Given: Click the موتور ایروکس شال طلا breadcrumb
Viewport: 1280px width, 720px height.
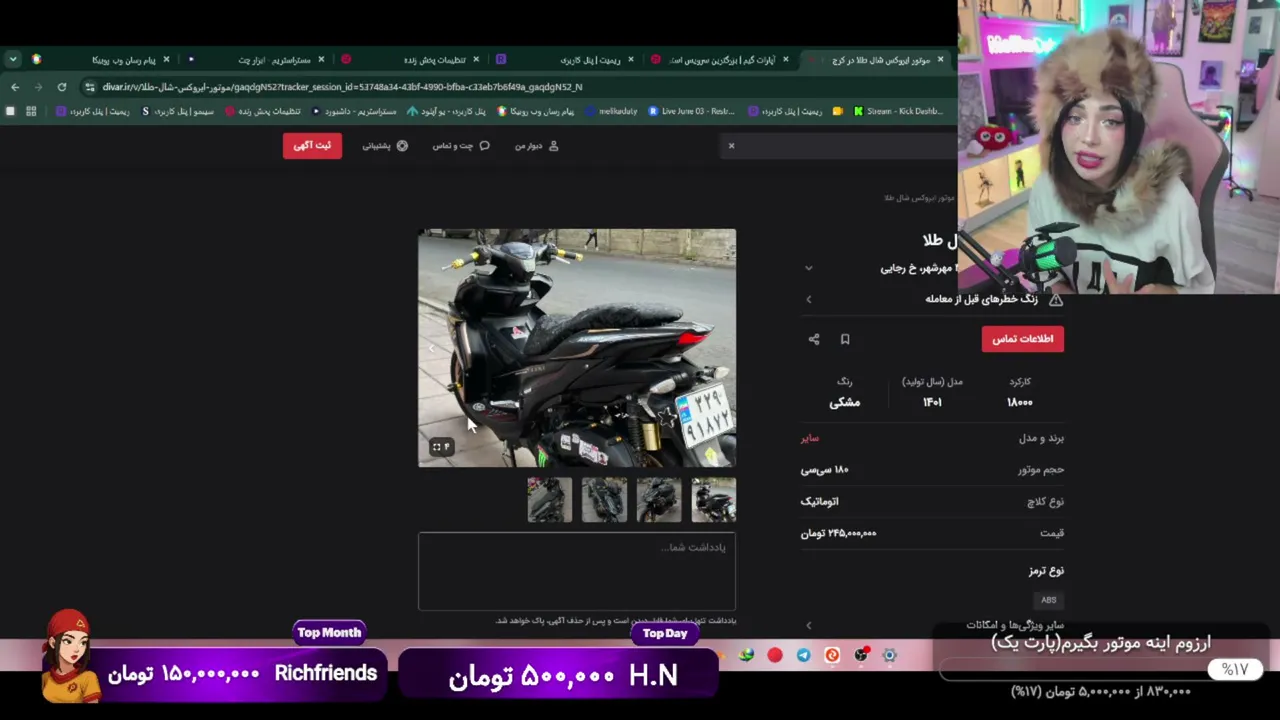Looking at the screenshot, I should (x=920, y=198).
